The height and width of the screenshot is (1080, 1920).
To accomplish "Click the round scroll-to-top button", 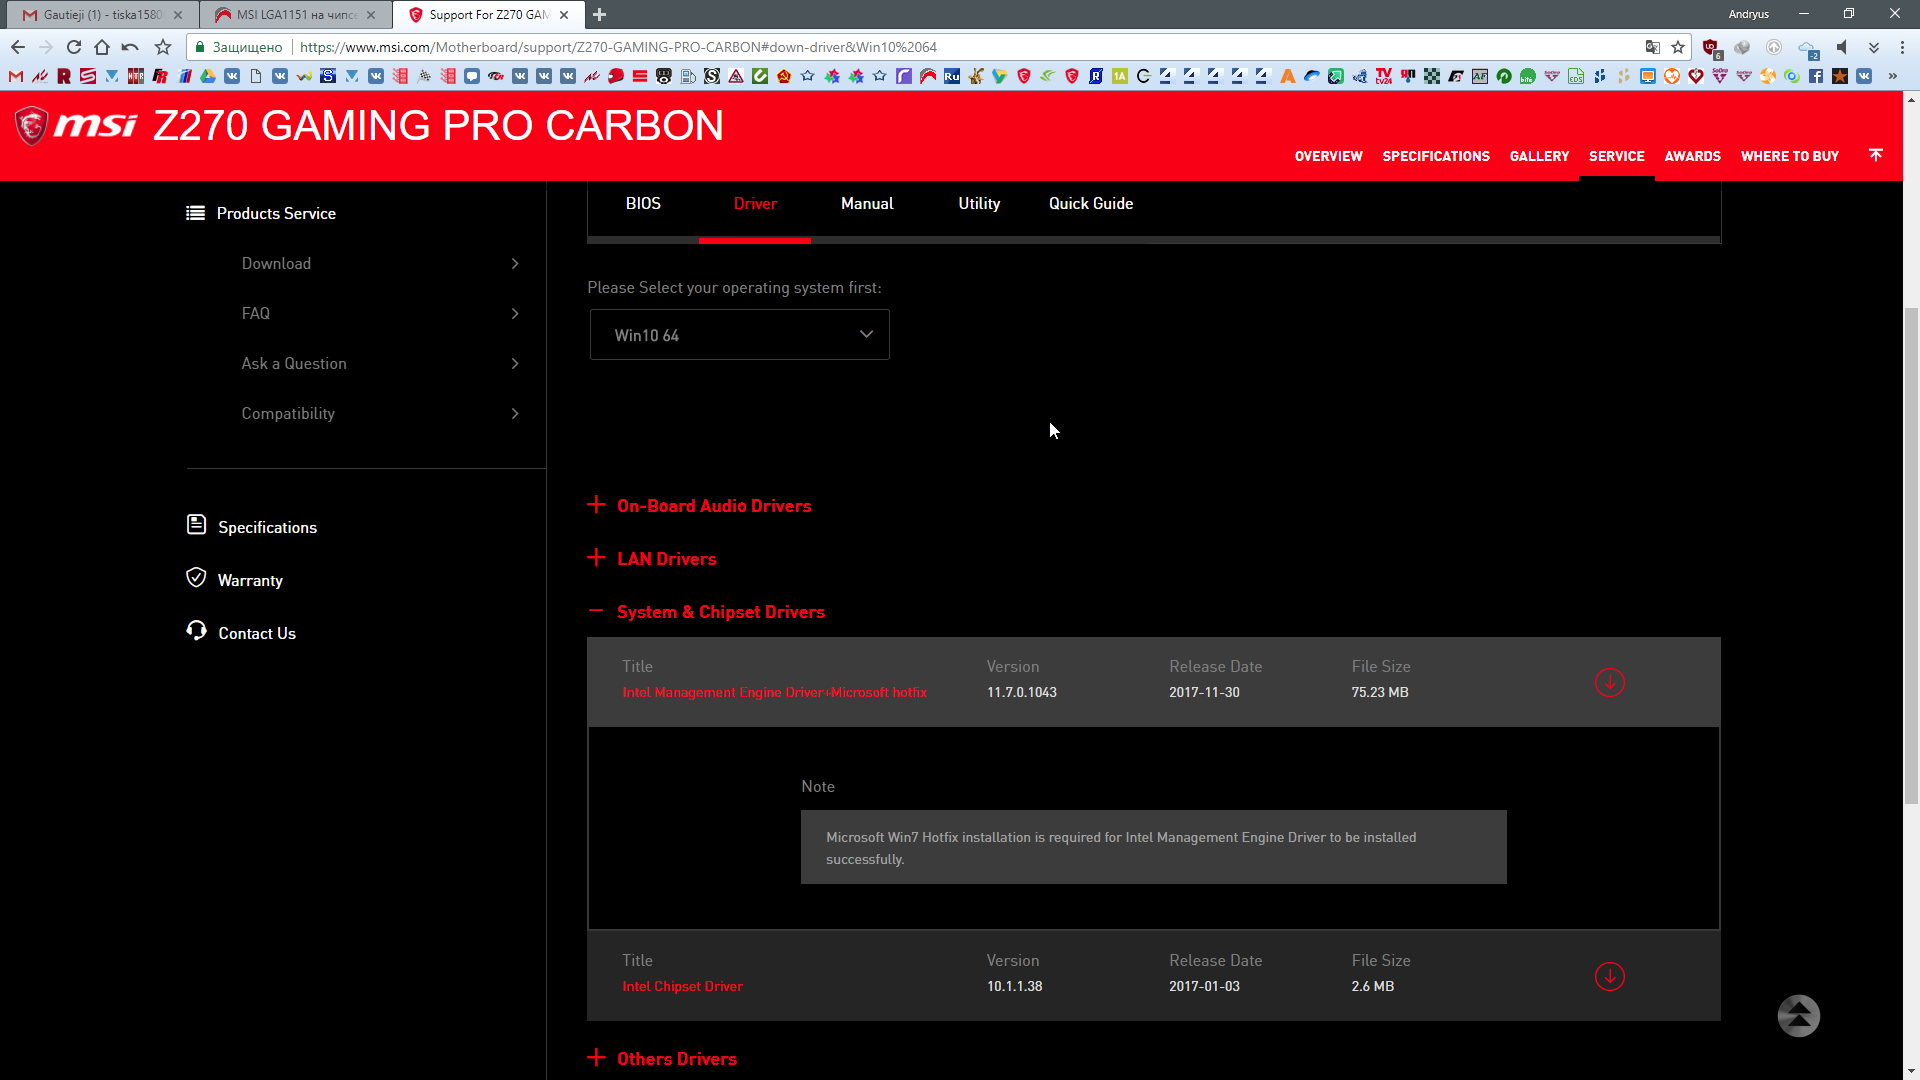I will (x=1798, y=1016).
